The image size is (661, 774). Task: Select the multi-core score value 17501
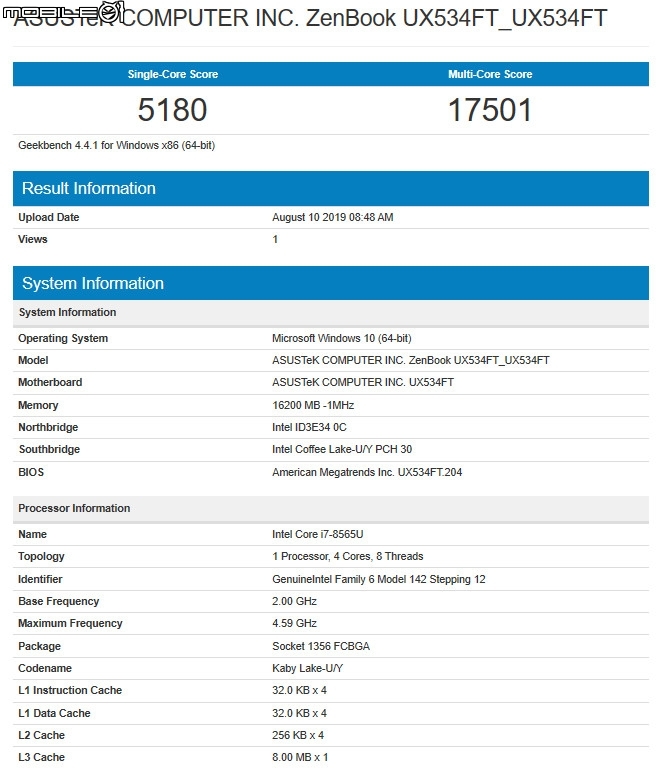[x=490, y=110]
